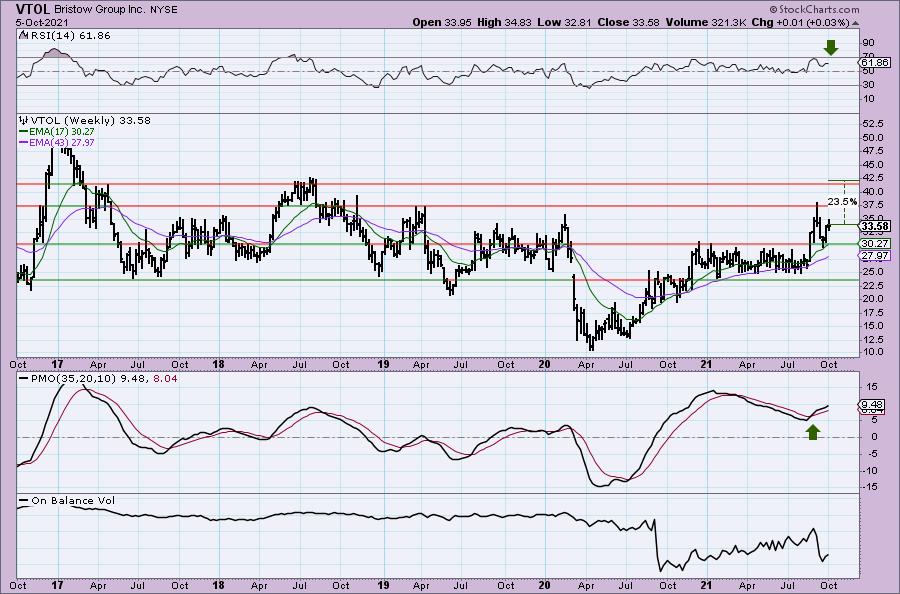The width and height of the screenshot is (900, 594).
Task: Click the Chg +0.01 (+0.03%) value
Action: pos(801,22)
